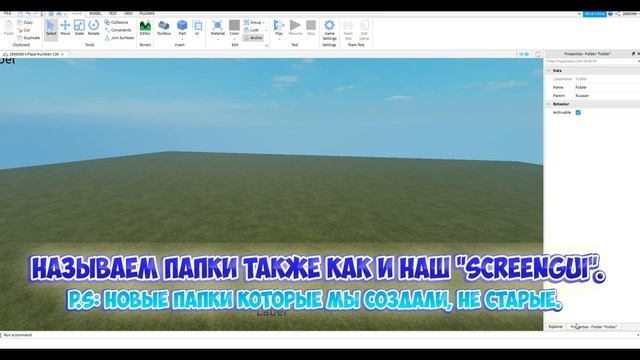Click the Copy command
Screen dimensions: 640x360
(25, 22)
